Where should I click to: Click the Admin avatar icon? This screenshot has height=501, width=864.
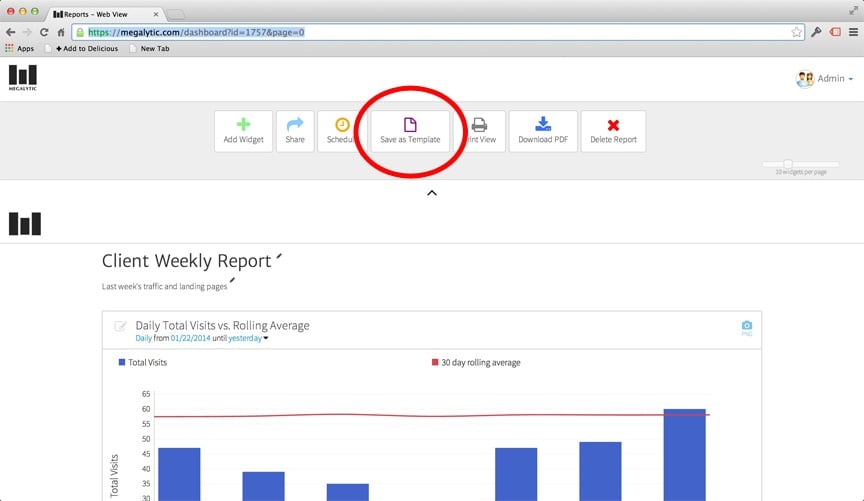pos(804,79)
